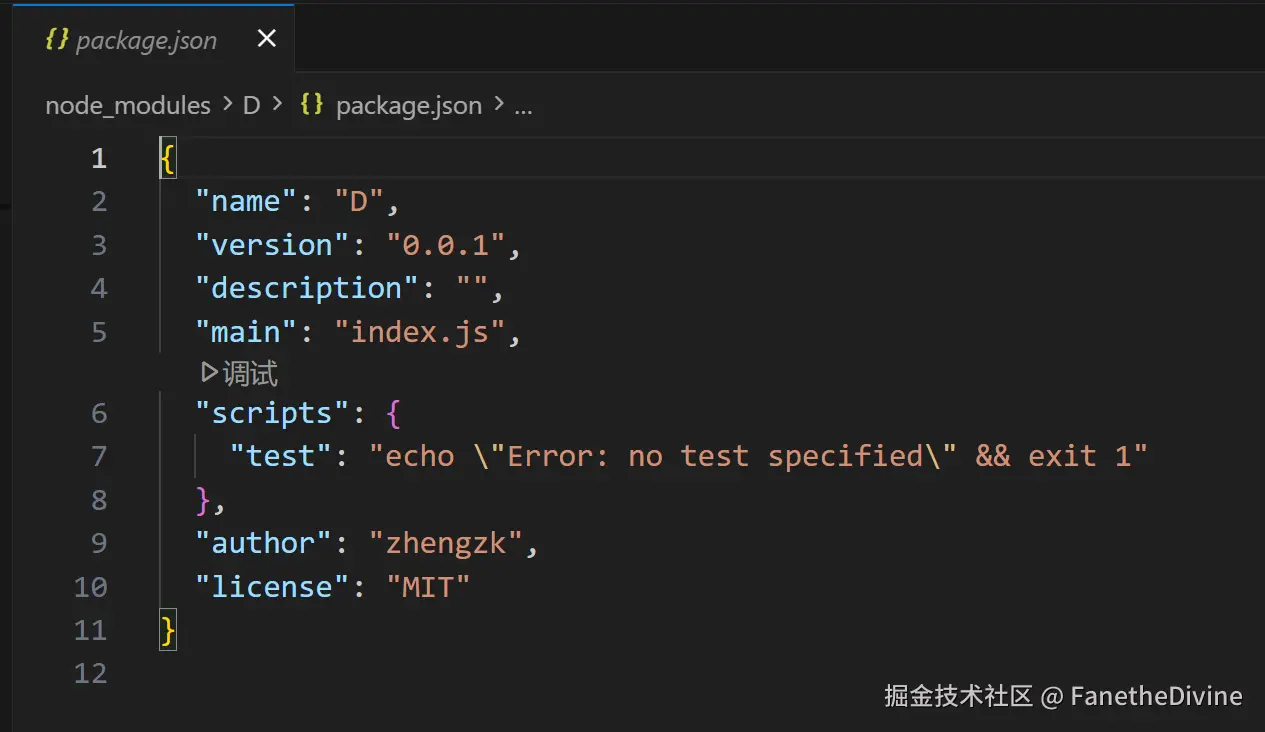Open the node_modules breadcrumb
1265x732 pixels.
128,106
